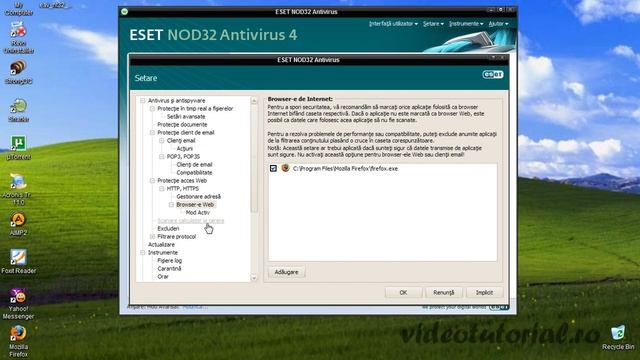Screen dimensions: 640x360
Task: Open the Ajutor menu
Action: pos(498,24)
